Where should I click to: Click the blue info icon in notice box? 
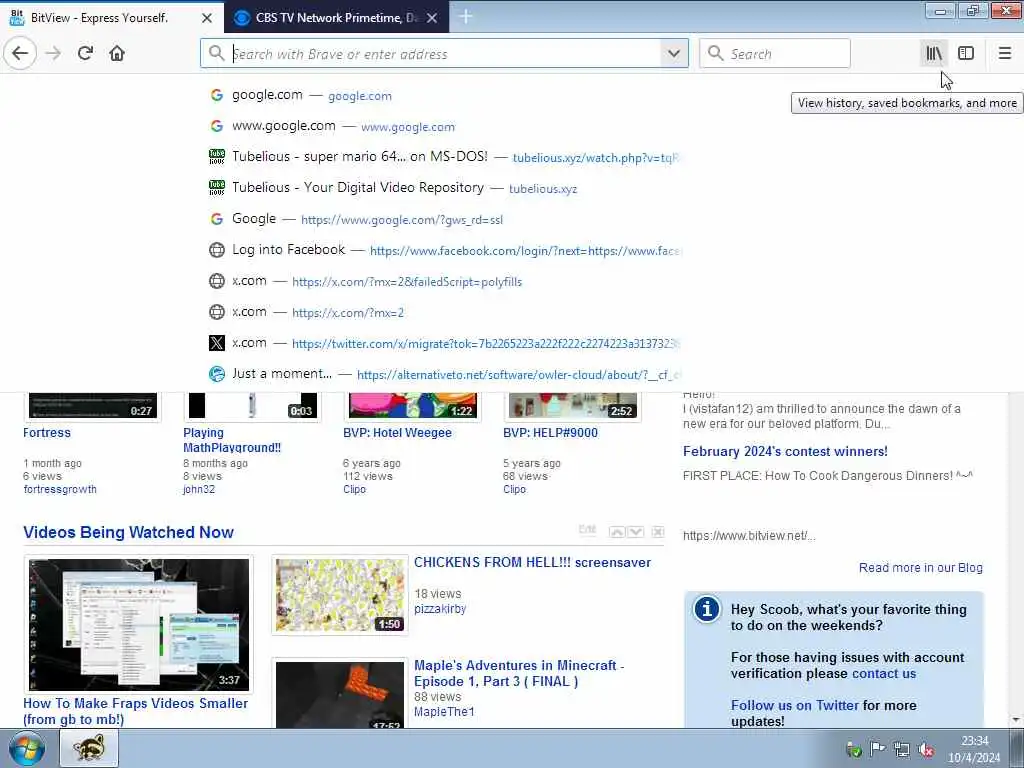pyautogui.click(x=707, y=609)
